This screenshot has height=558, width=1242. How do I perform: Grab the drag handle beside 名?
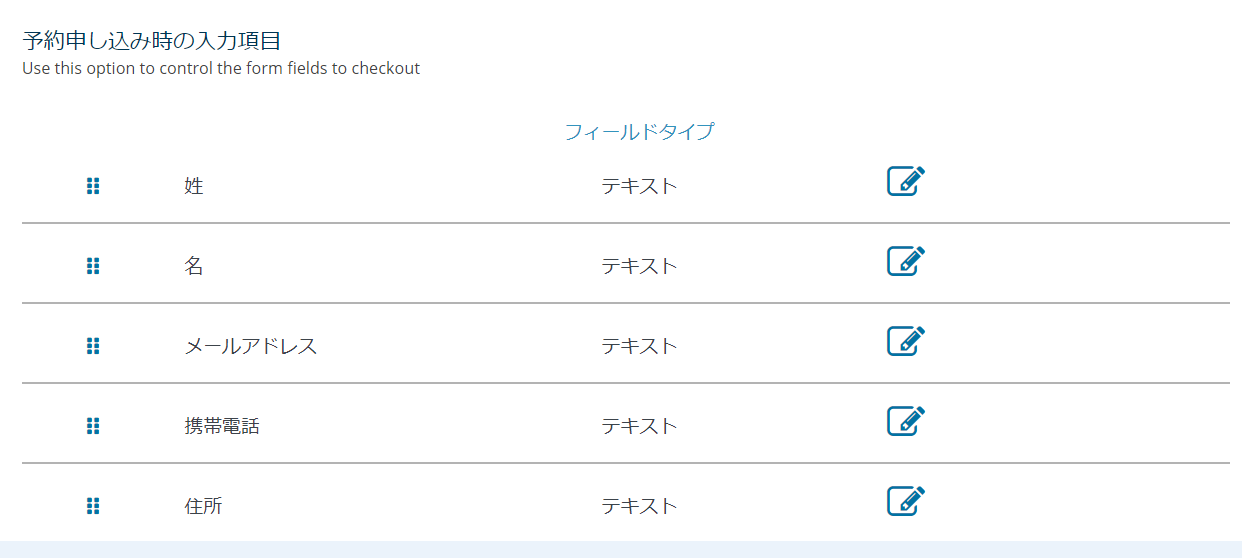coord(93,266)
